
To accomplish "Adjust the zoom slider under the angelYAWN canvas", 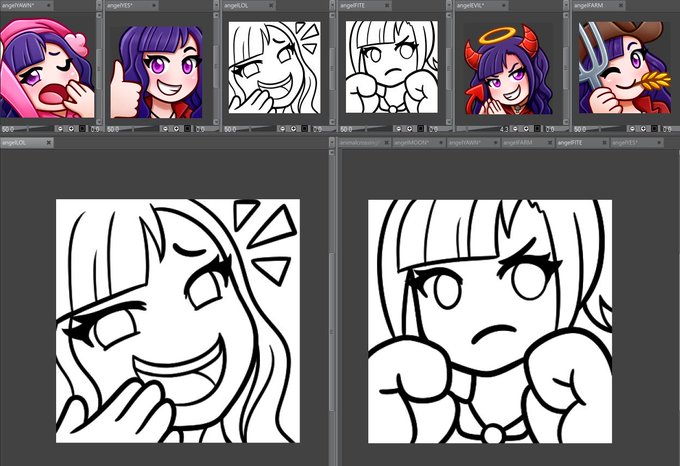I will point(28,129).
